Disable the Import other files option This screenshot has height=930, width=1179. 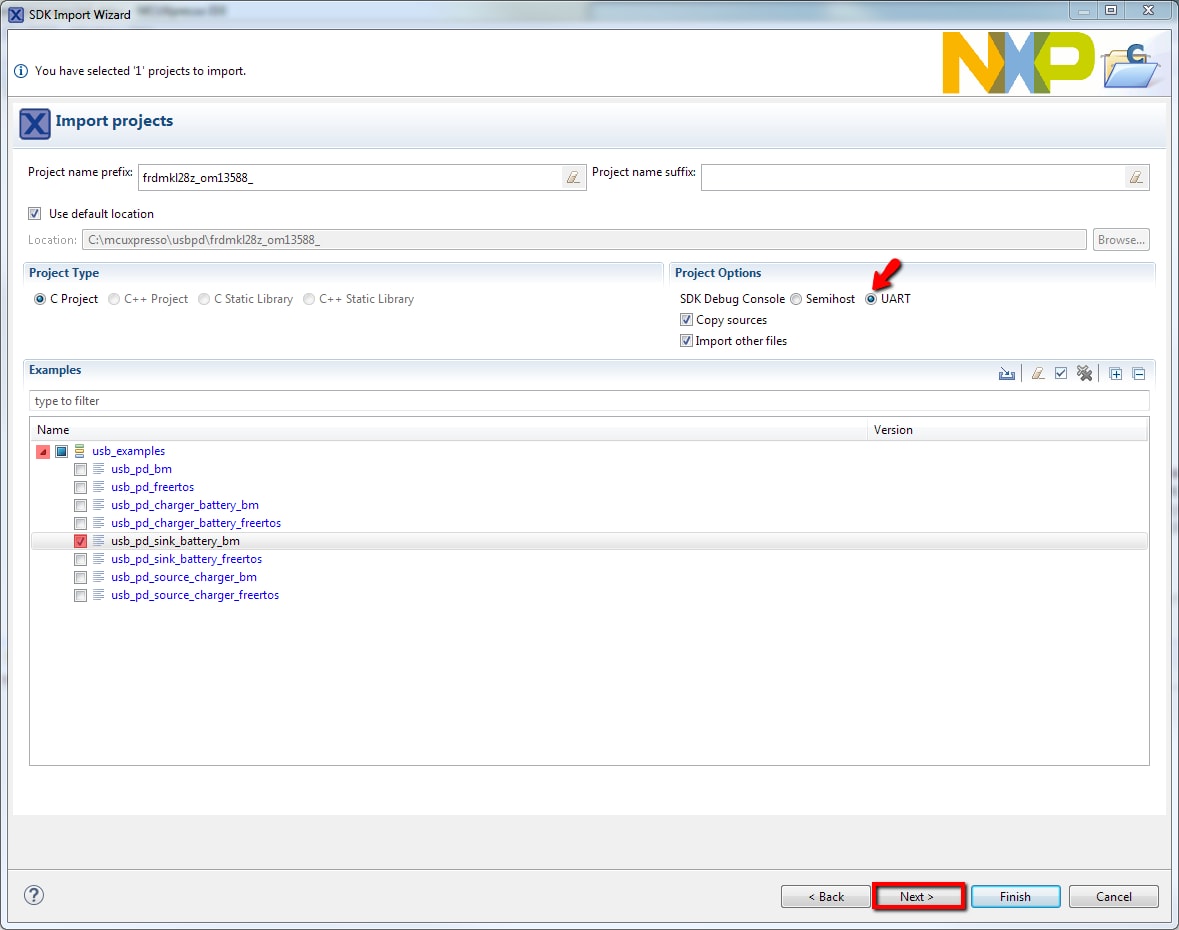[x=686, y=340]
